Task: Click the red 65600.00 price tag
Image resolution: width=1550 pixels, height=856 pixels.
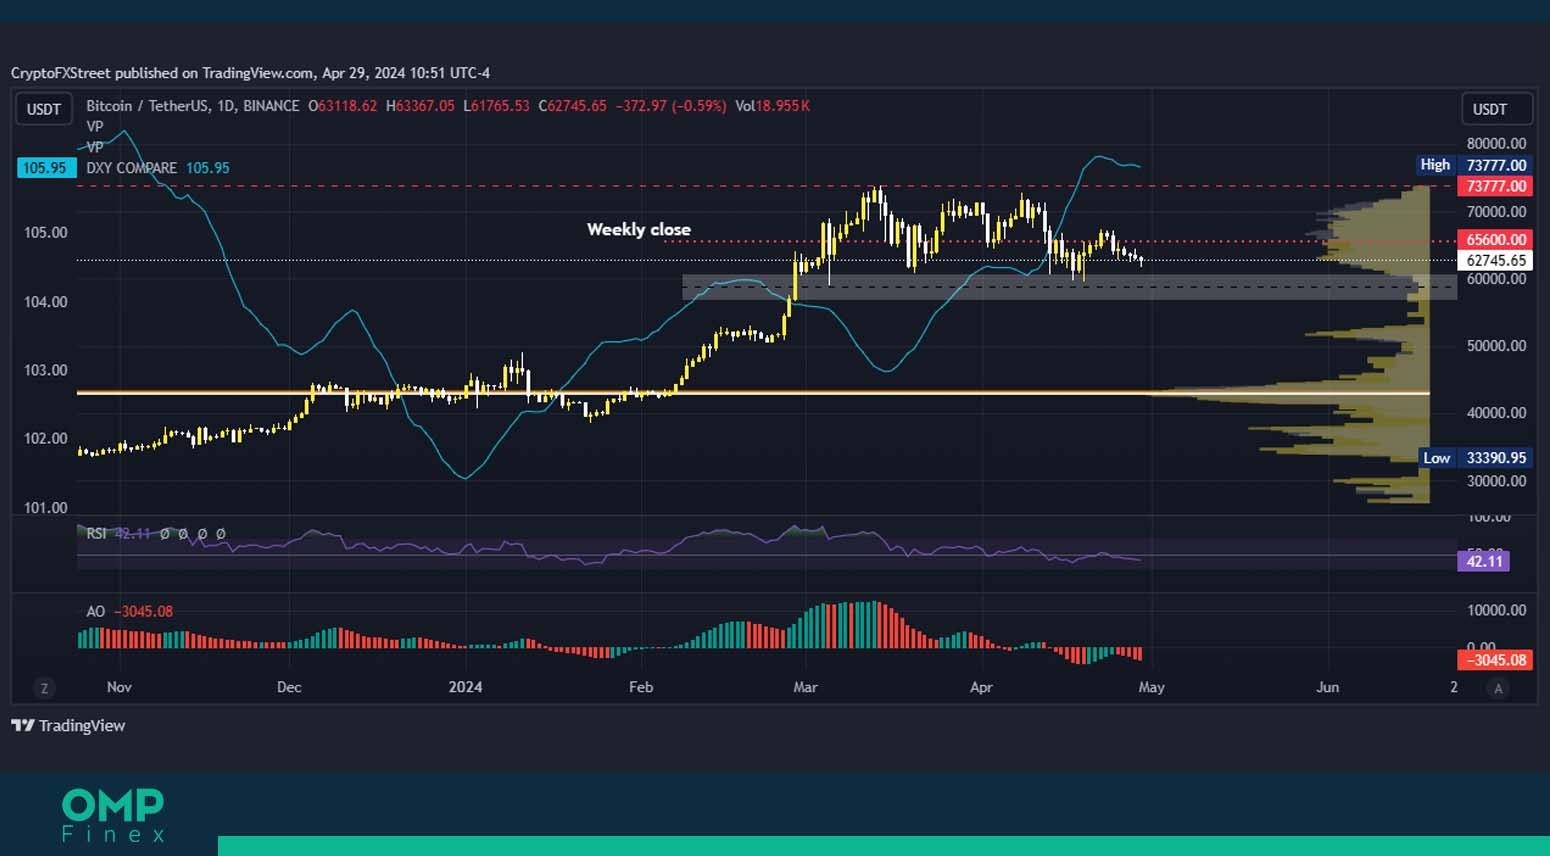Action: (x=1496, y=240)
